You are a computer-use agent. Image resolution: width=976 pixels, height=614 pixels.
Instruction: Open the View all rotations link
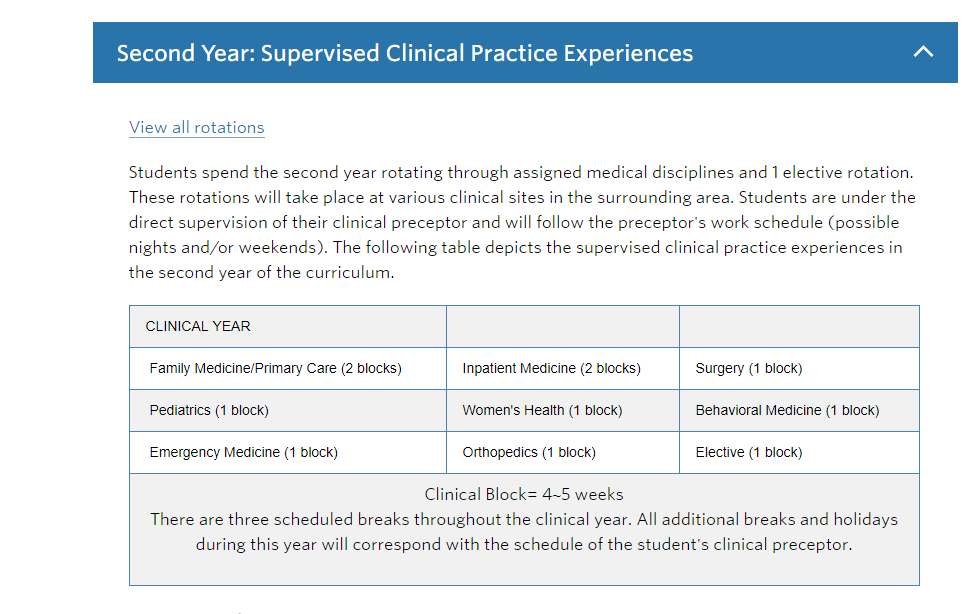click(197, 127)
